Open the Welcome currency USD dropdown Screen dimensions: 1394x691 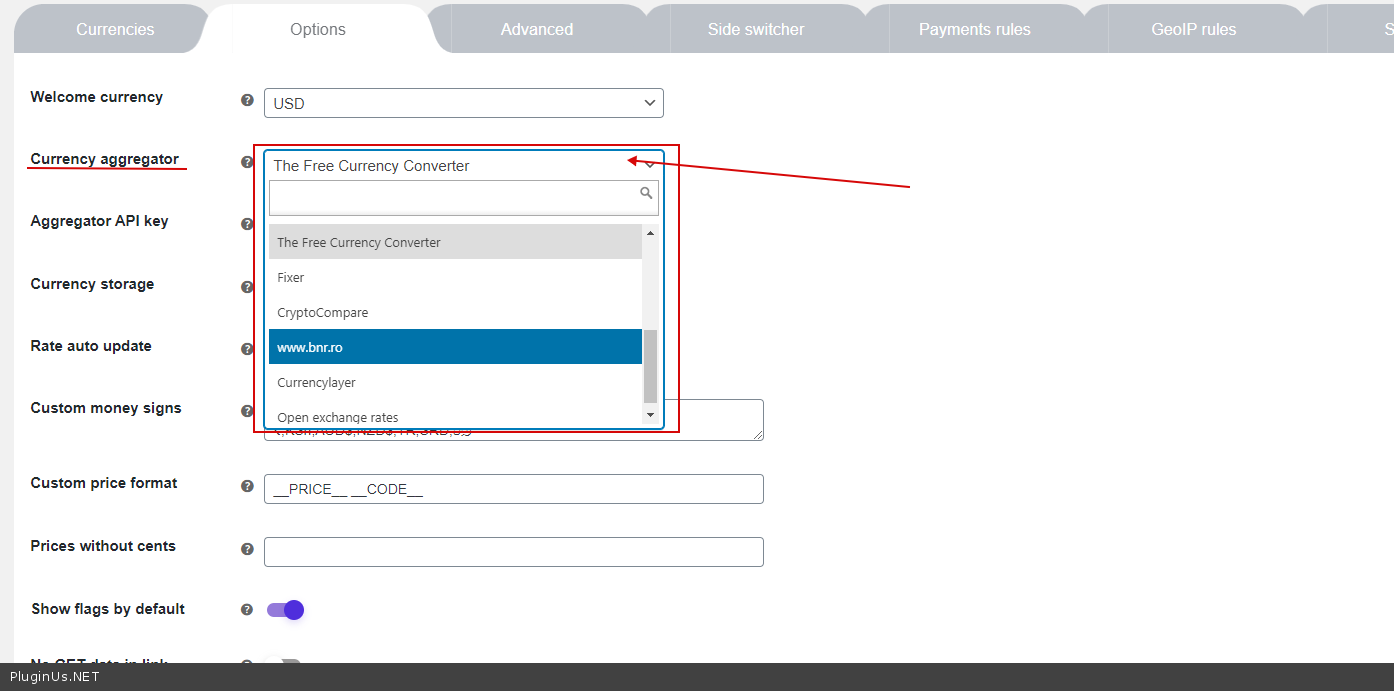(463, 103)
